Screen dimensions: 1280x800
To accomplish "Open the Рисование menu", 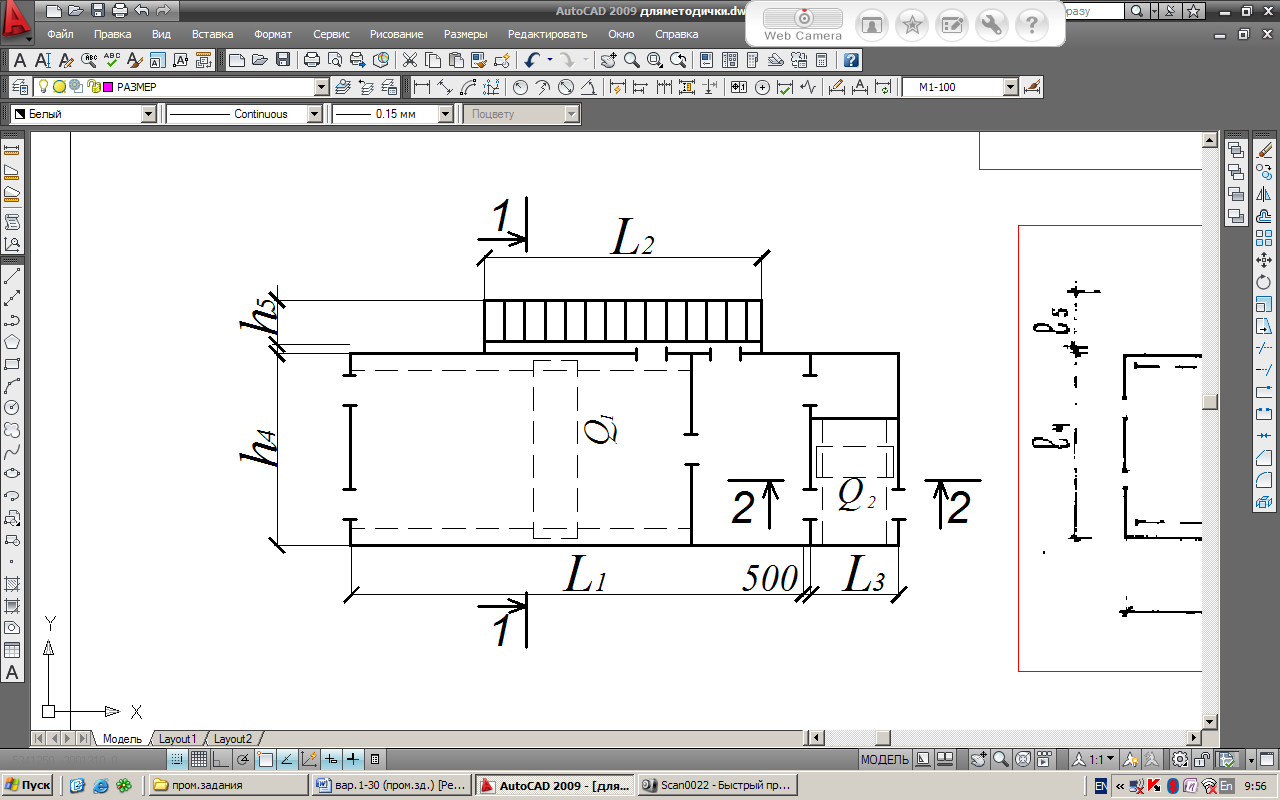I will pos(396,34).
